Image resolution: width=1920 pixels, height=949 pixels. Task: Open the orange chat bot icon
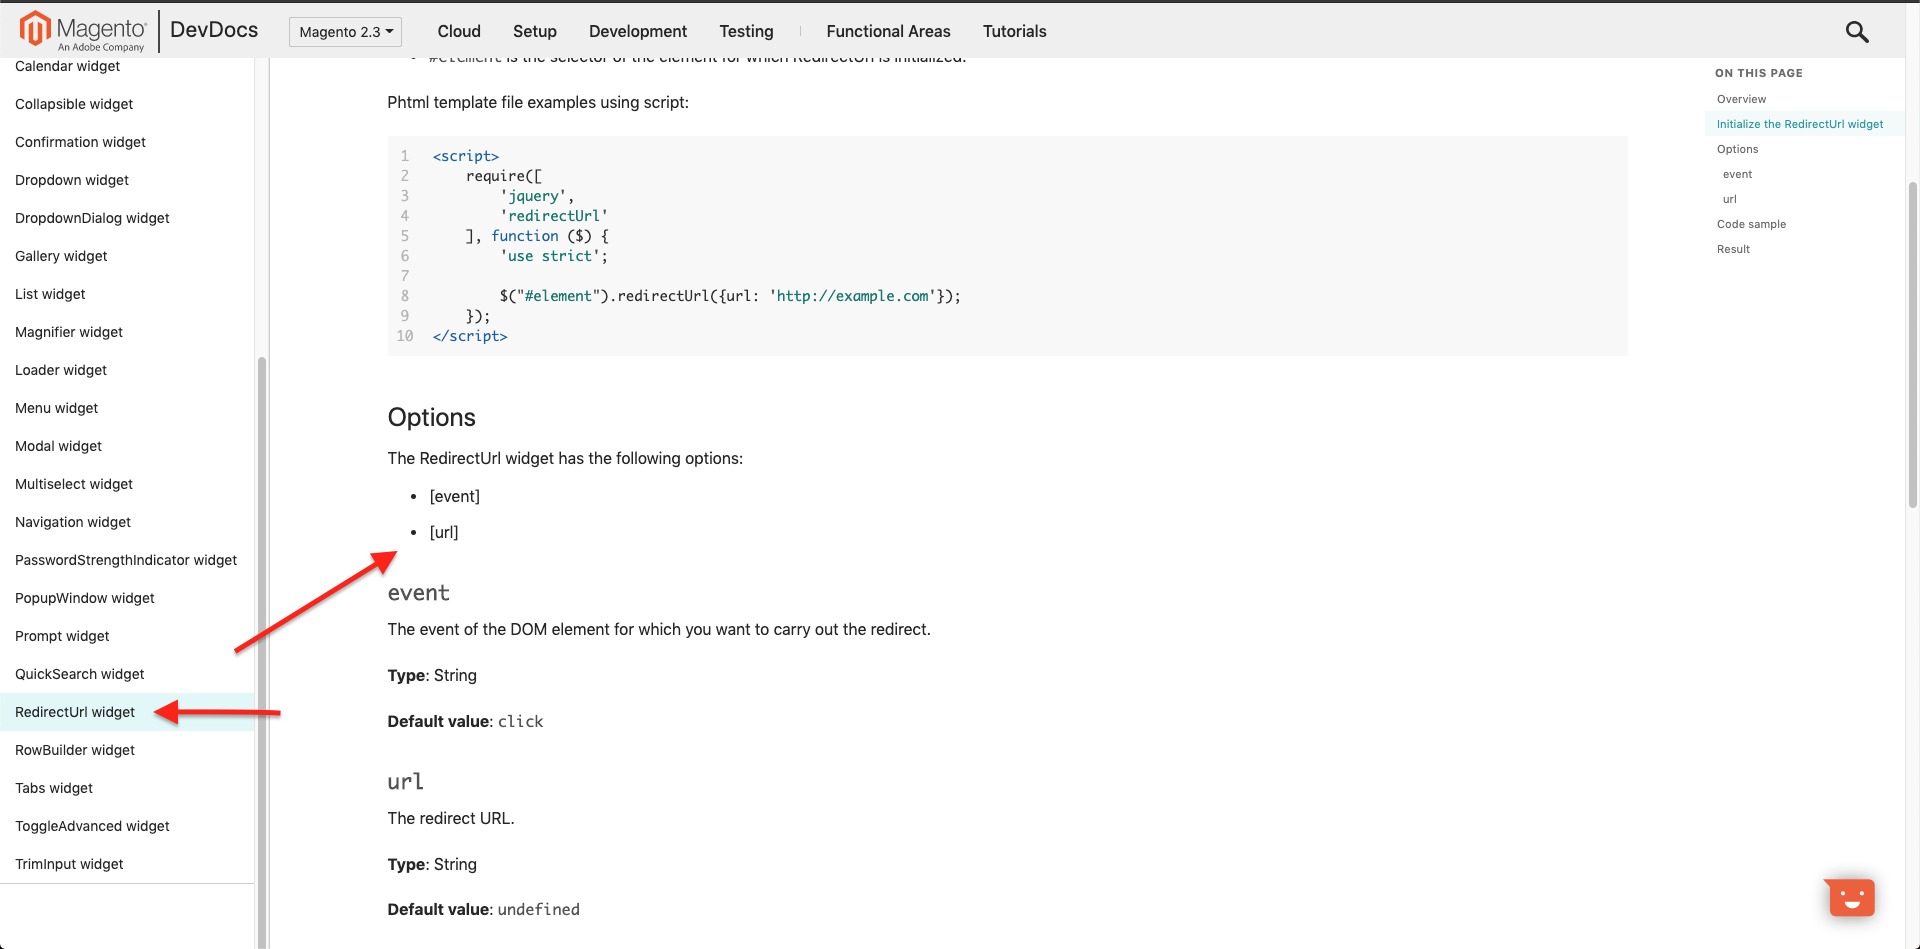[x=1850, y=897]
